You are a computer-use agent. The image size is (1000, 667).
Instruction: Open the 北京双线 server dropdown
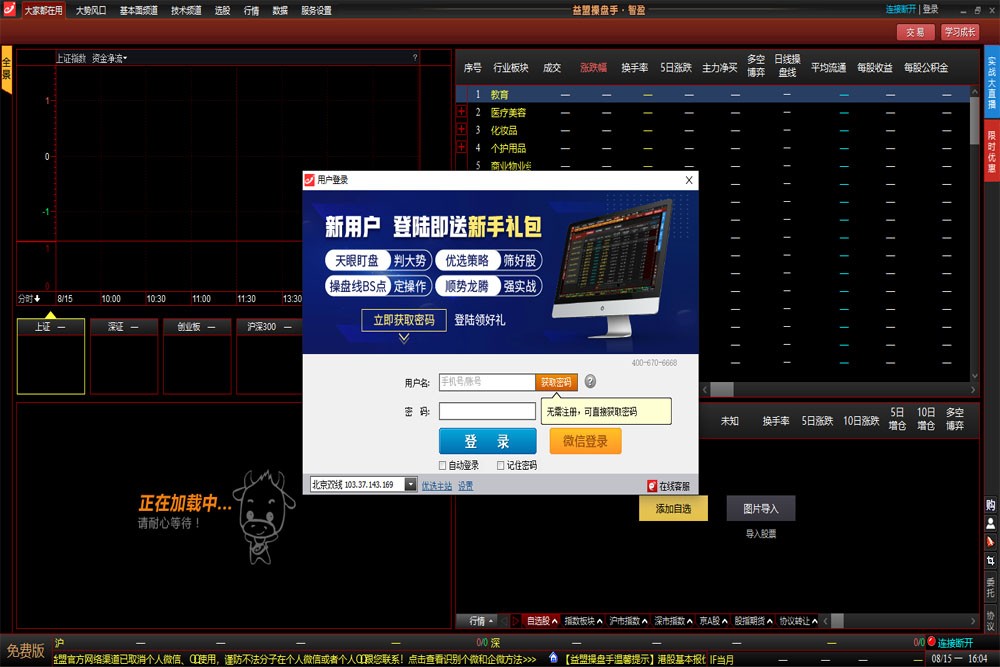coord(410,485)
